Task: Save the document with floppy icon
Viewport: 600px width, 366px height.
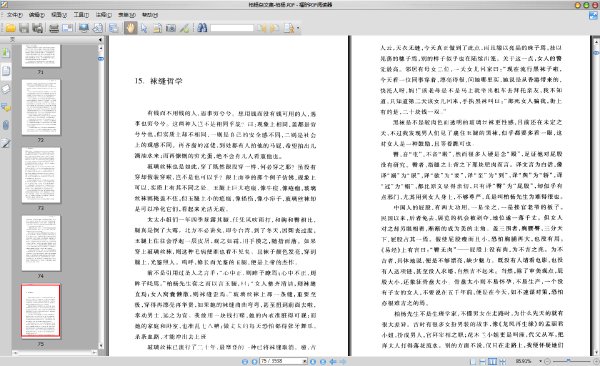Action: coord(24,28)
